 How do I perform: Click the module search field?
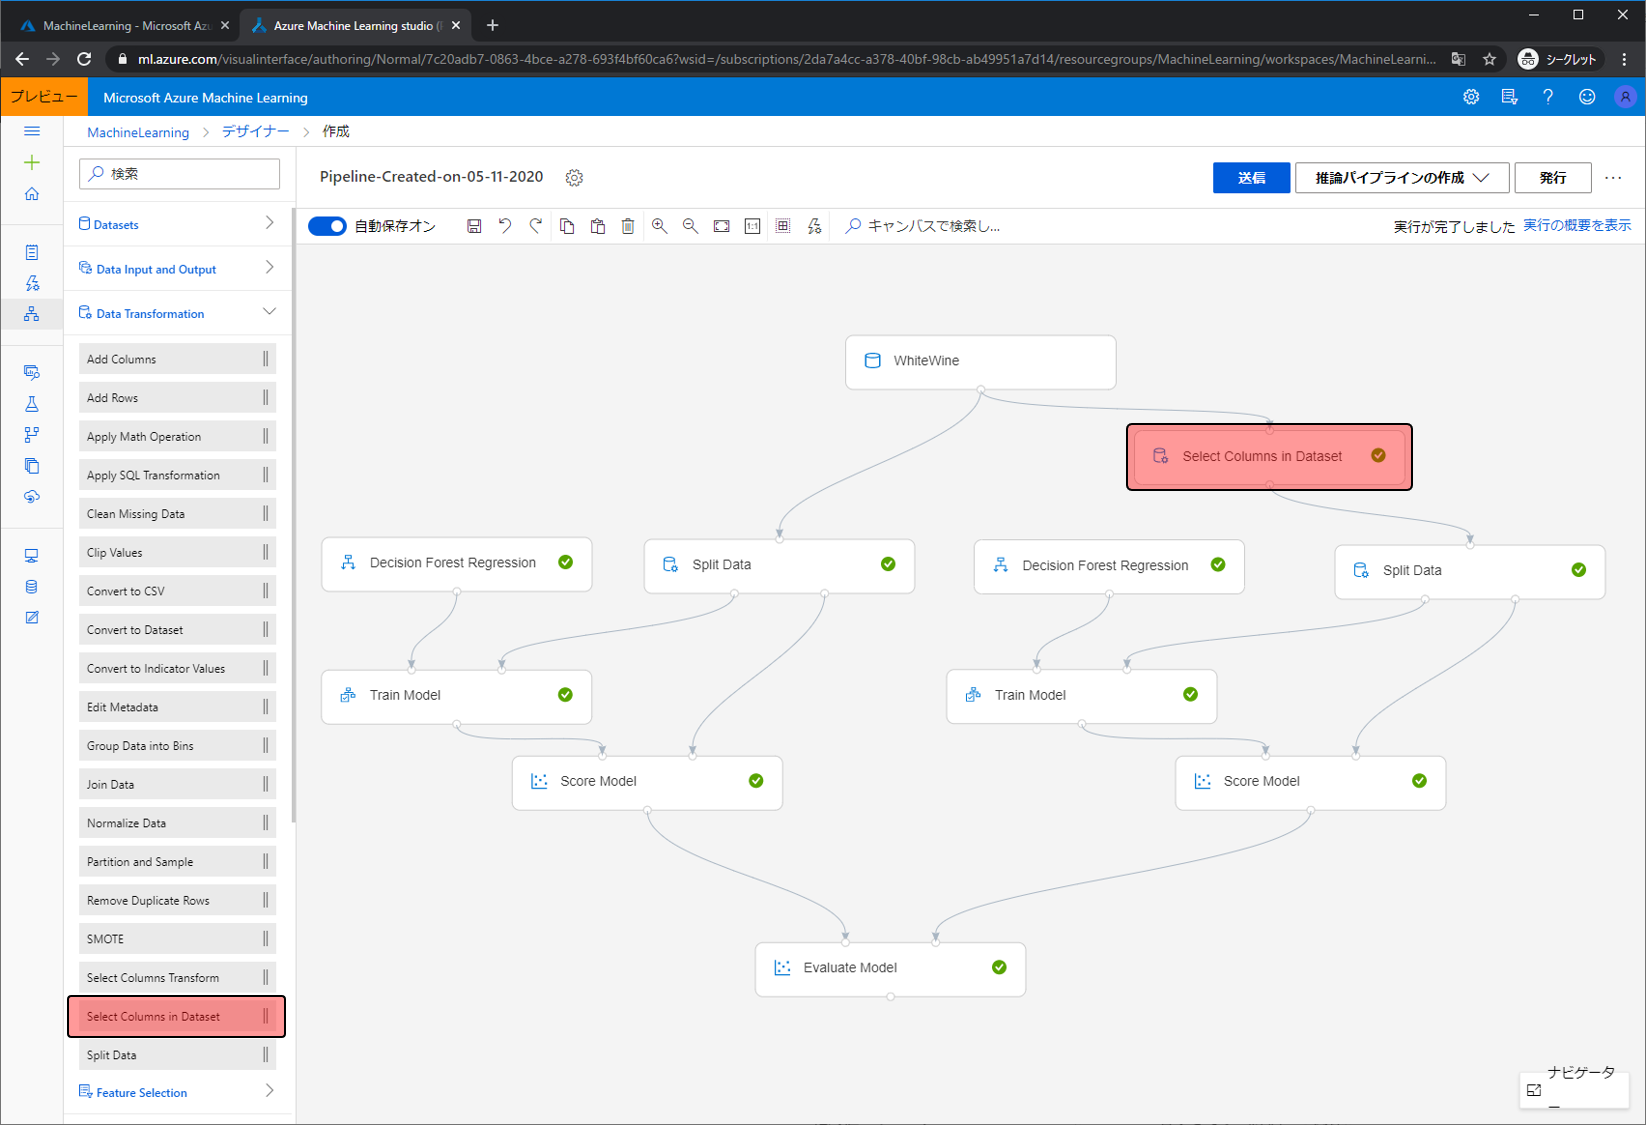[x=180, y=174]
